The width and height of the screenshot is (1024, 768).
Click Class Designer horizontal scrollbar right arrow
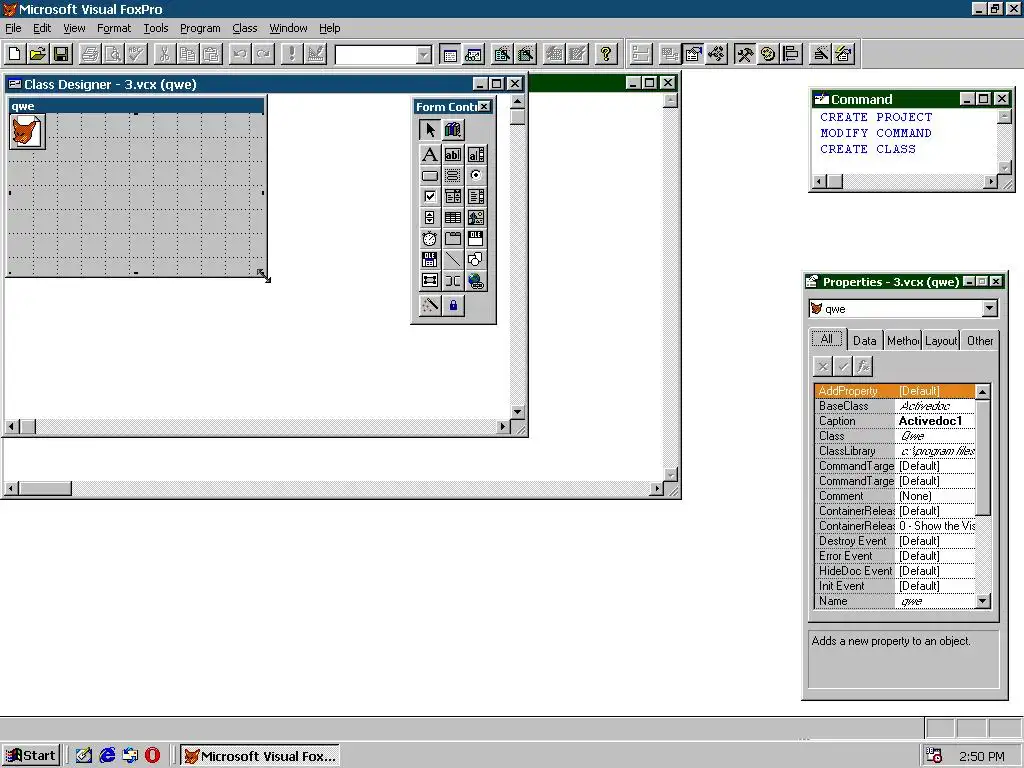pyautogui.click(x=502, y=426)
